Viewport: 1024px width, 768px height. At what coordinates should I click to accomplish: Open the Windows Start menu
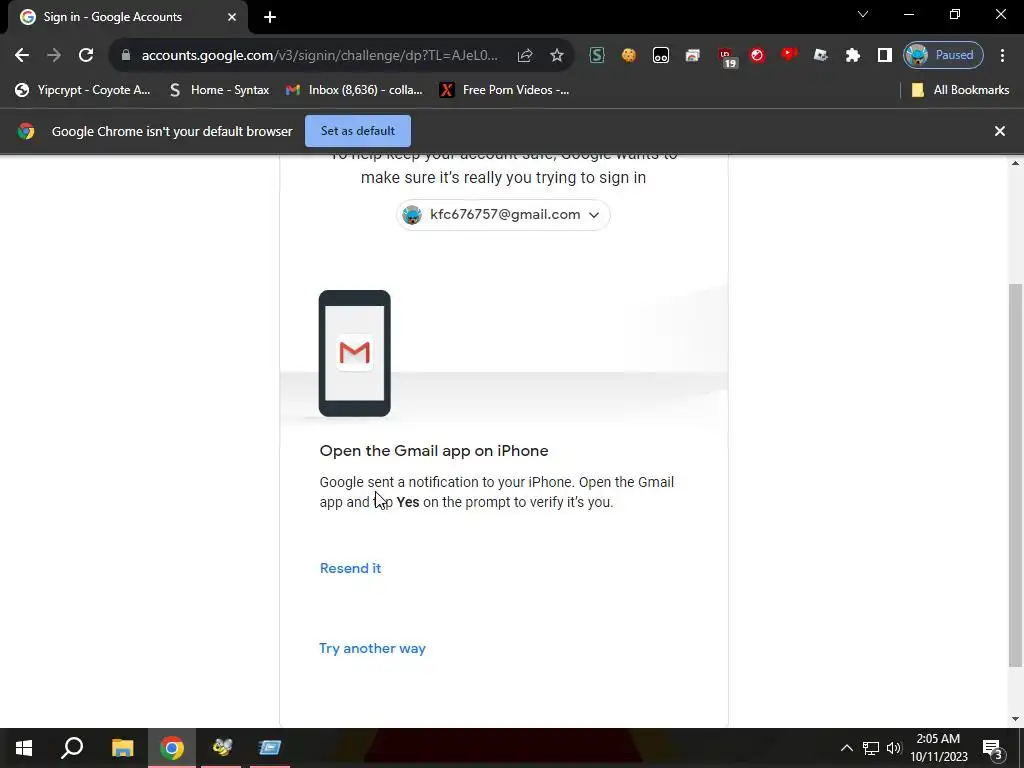tap(24, 748)
